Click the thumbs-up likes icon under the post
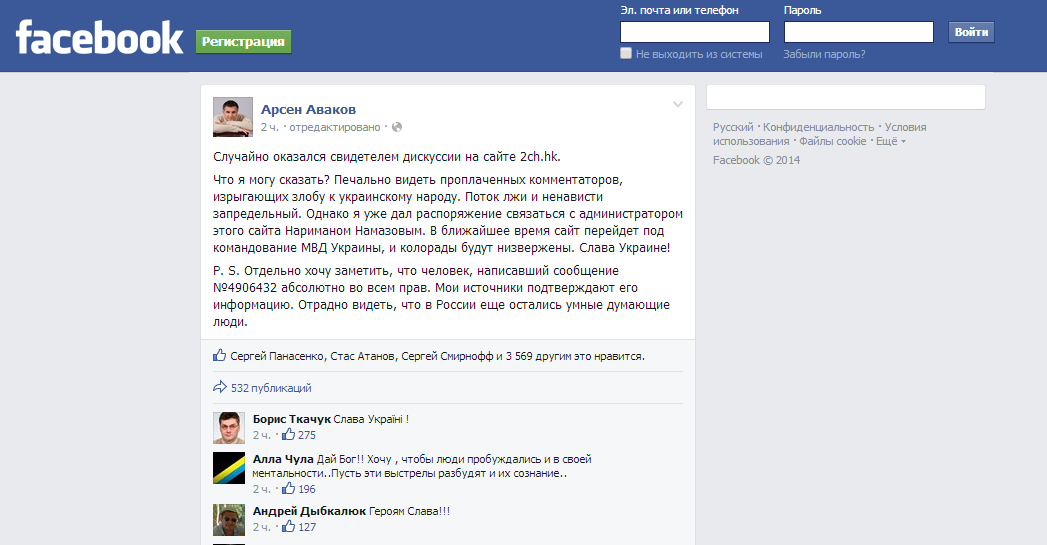 [220, 355]
